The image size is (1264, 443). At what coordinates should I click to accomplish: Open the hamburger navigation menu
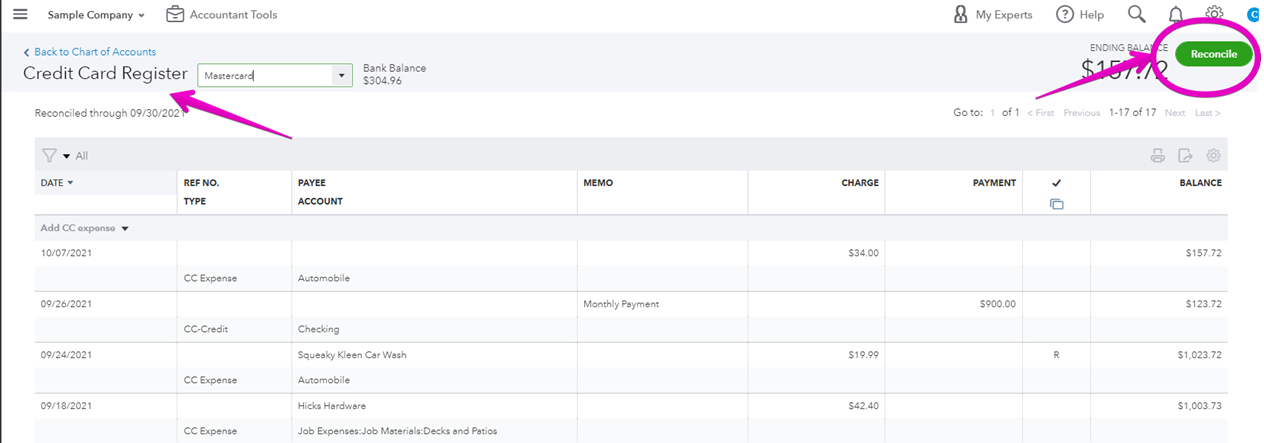20,14
